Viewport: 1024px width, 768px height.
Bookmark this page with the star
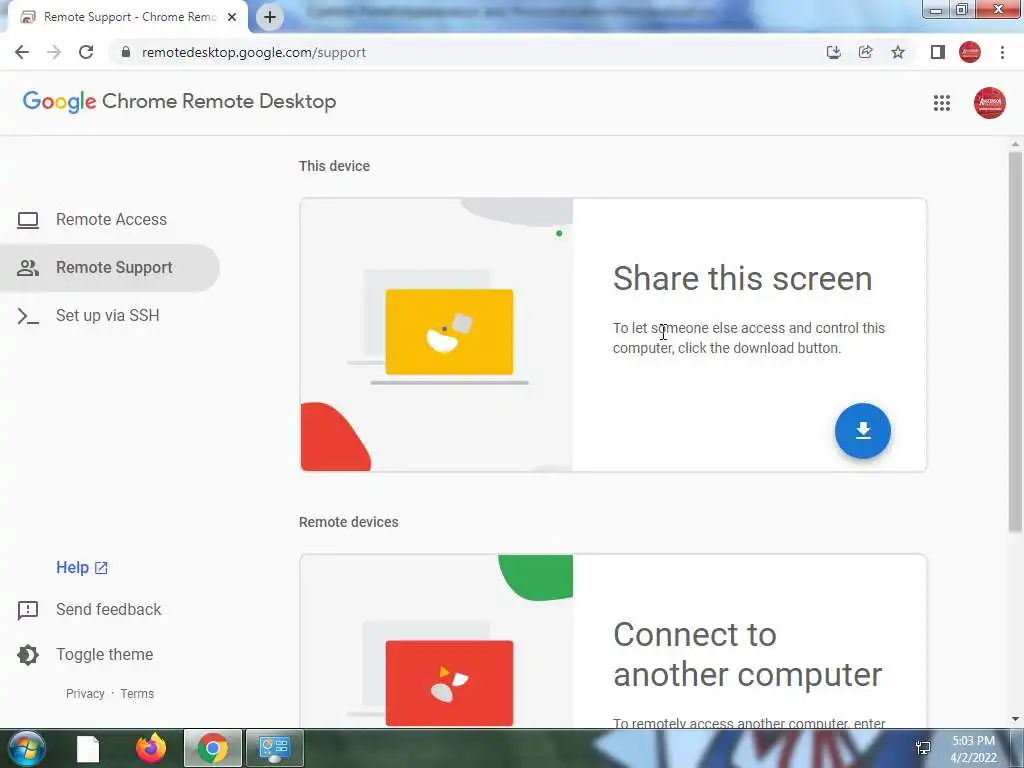click(x=898, y=52)
